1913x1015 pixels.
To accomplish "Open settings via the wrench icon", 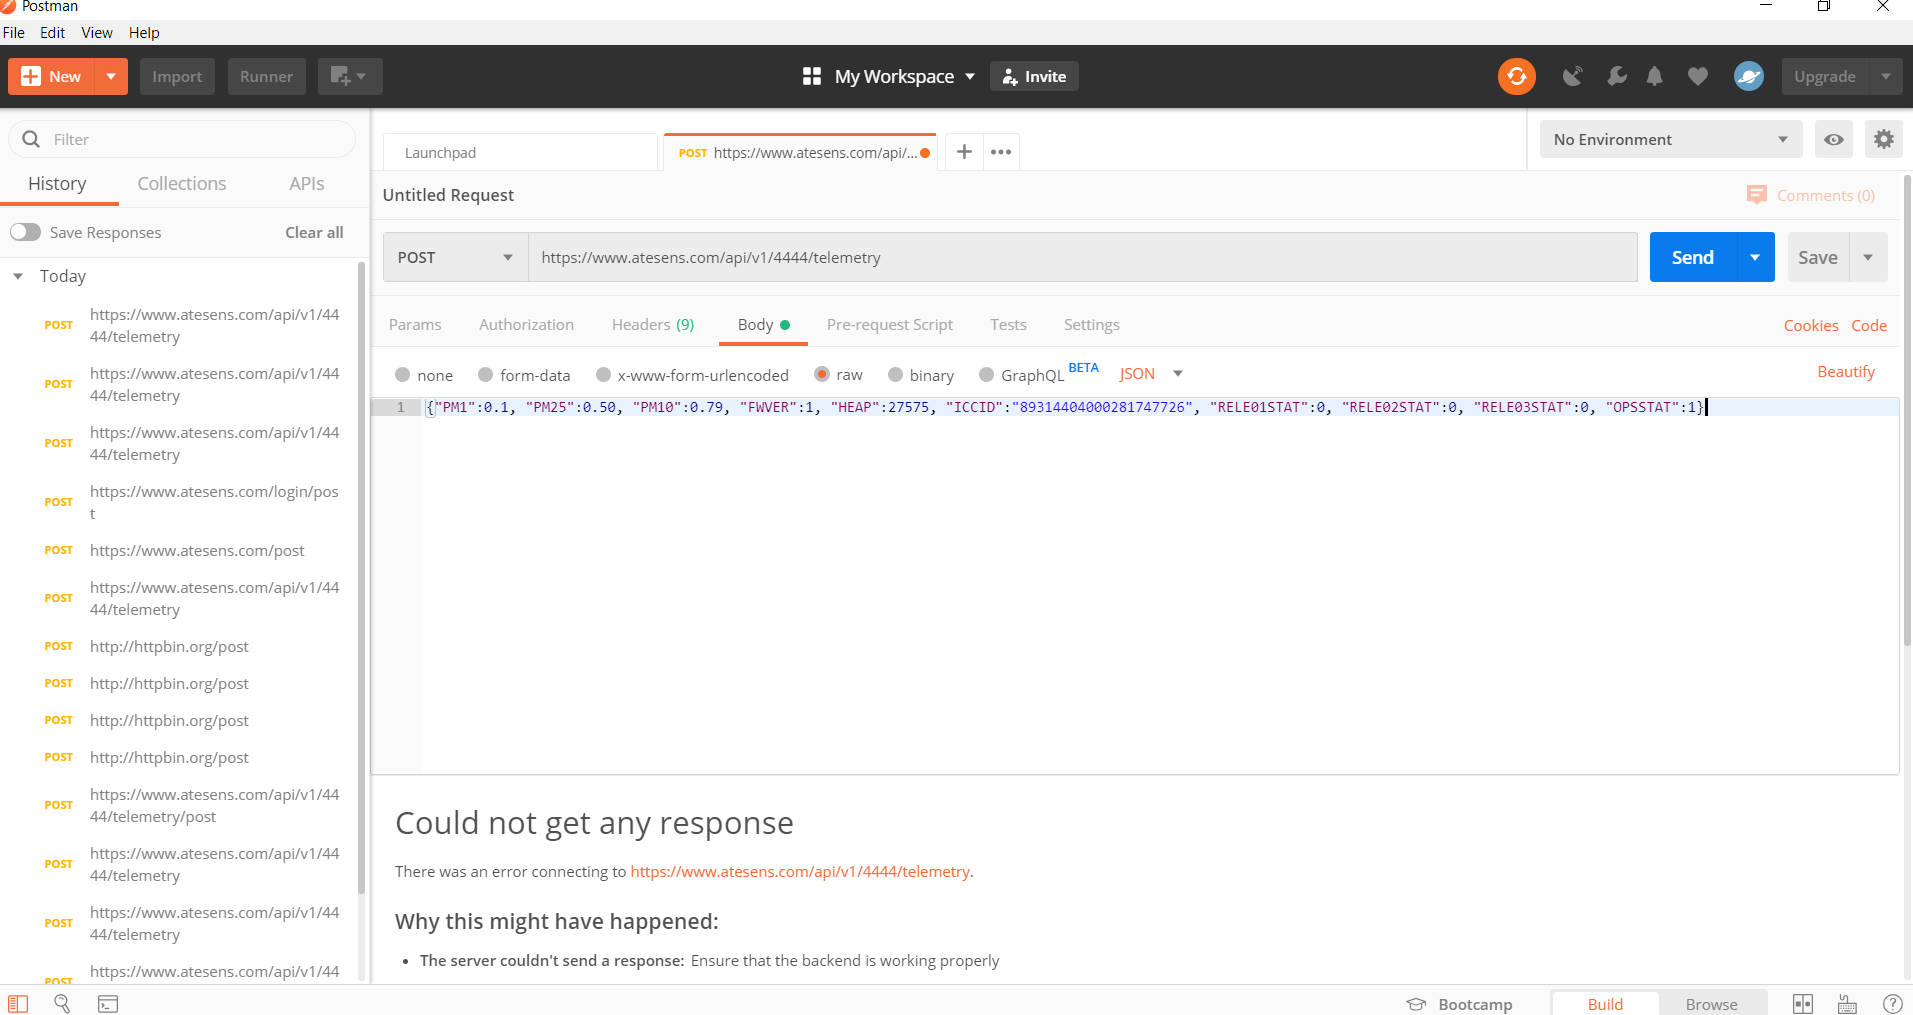I will [x=1616, y=76].
